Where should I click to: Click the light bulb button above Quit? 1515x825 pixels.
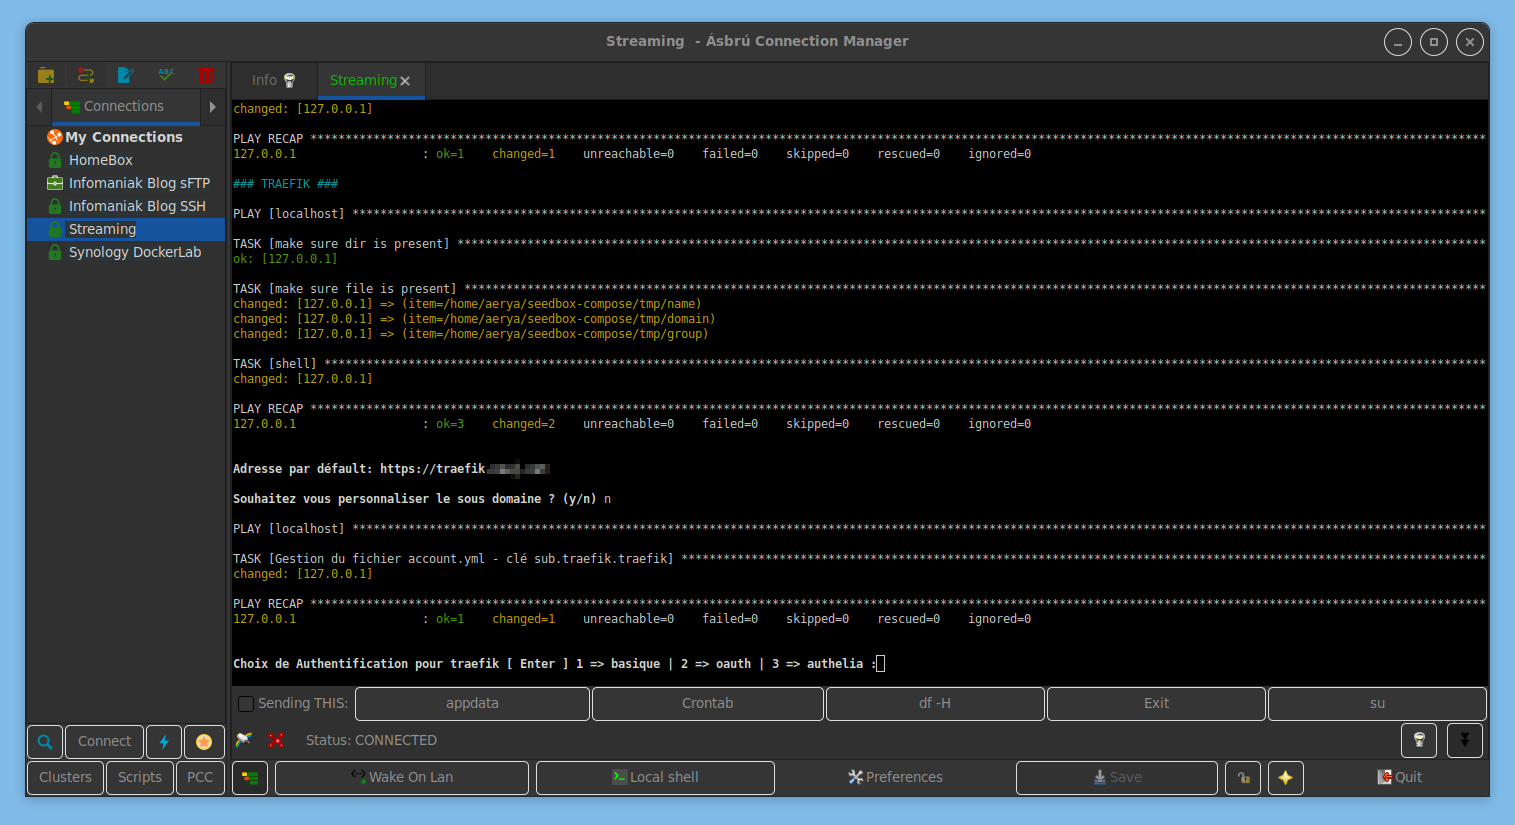pyautogui.click(x=1419, y=740)
